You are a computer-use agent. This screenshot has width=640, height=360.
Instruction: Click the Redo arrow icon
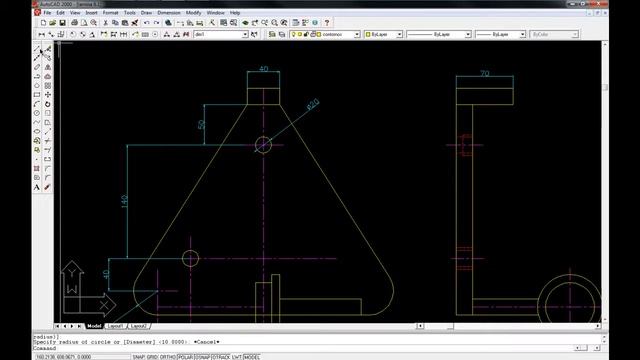156,23
